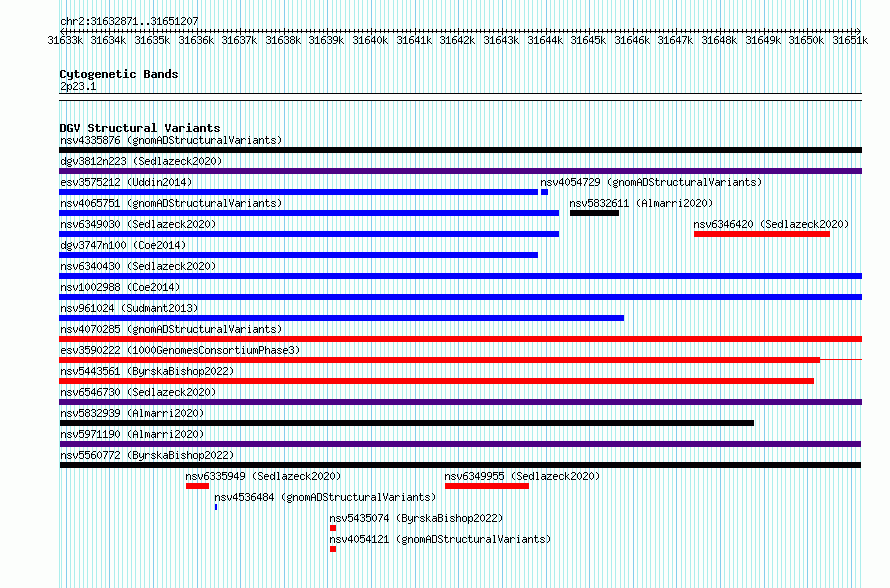890x588 pixels.
Task: Click the 31636k ruler position
Action: (196, 40)
